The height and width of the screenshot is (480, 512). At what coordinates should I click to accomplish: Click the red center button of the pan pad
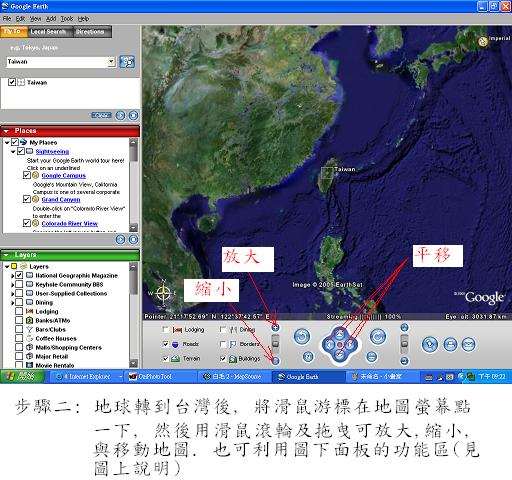pos(339,345)
